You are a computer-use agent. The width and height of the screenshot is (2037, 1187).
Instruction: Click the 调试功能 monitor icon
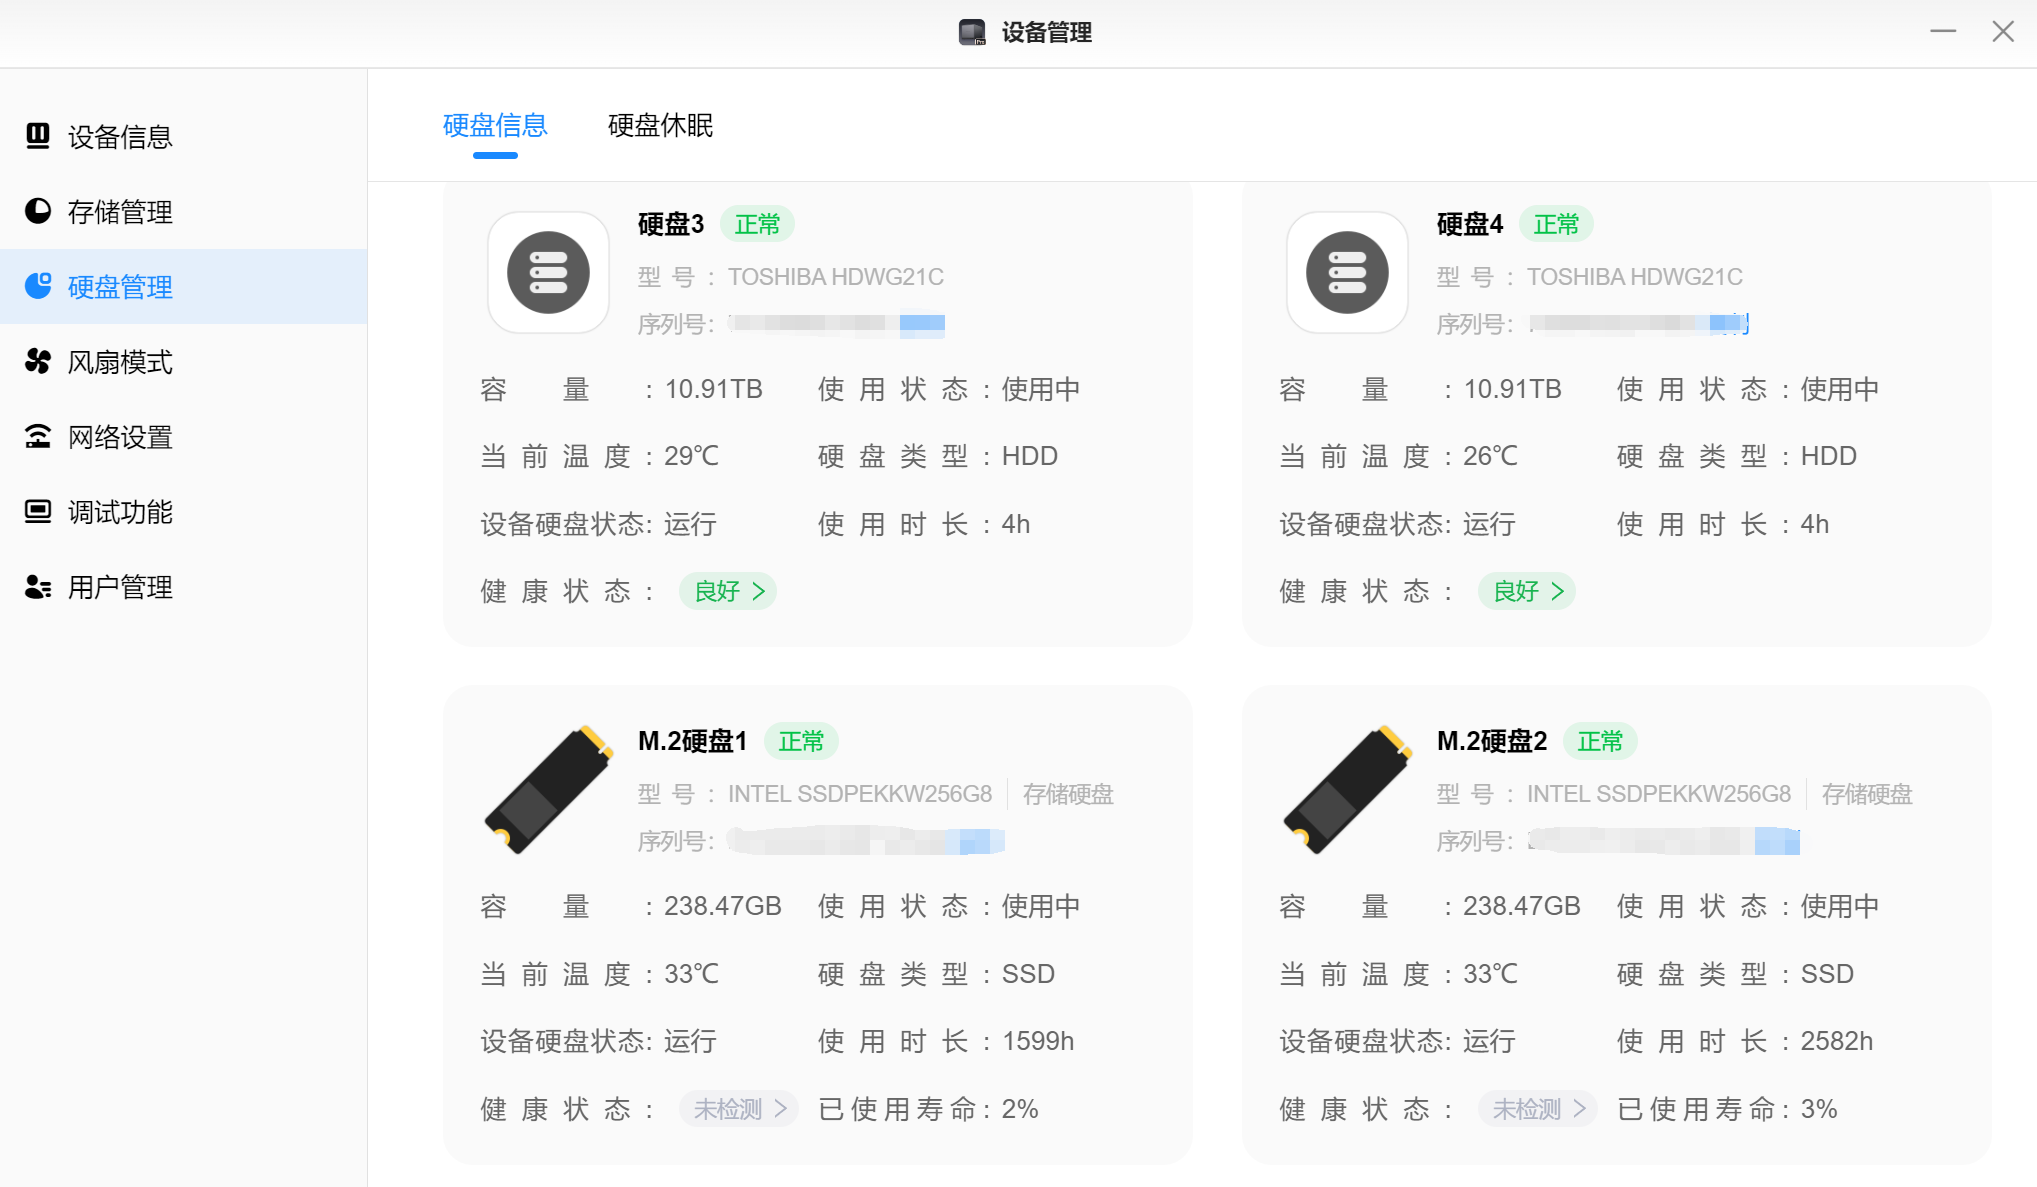tap(38, 511)
